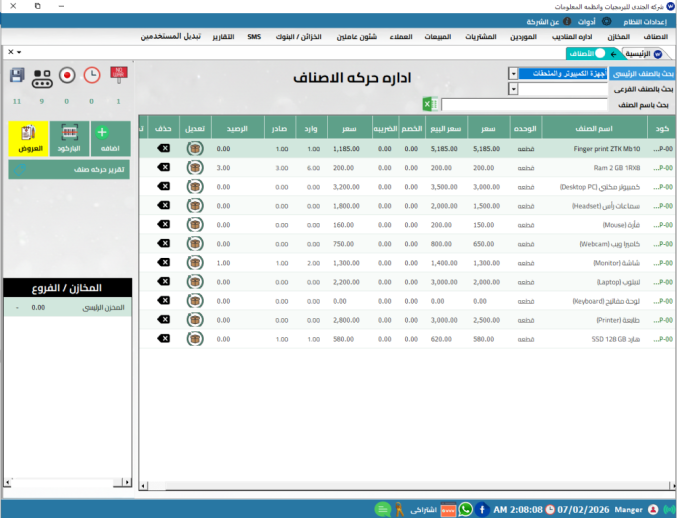Click the save floppy disk icon
Viewport: 677px width, 518px height.
16,75
